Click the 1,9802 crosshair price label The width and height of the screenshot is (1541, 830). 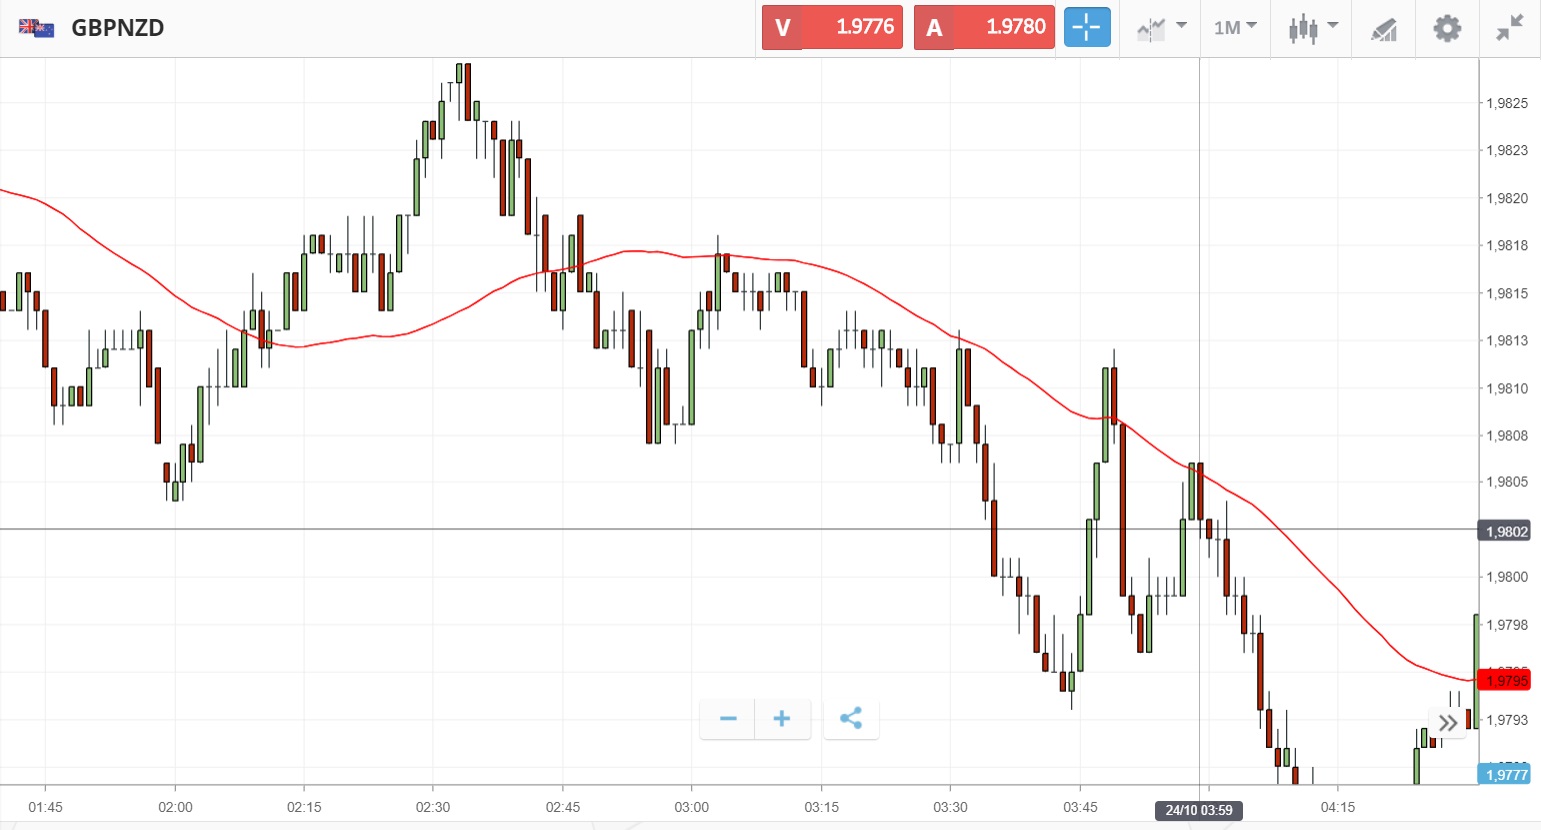(1505, 531)
